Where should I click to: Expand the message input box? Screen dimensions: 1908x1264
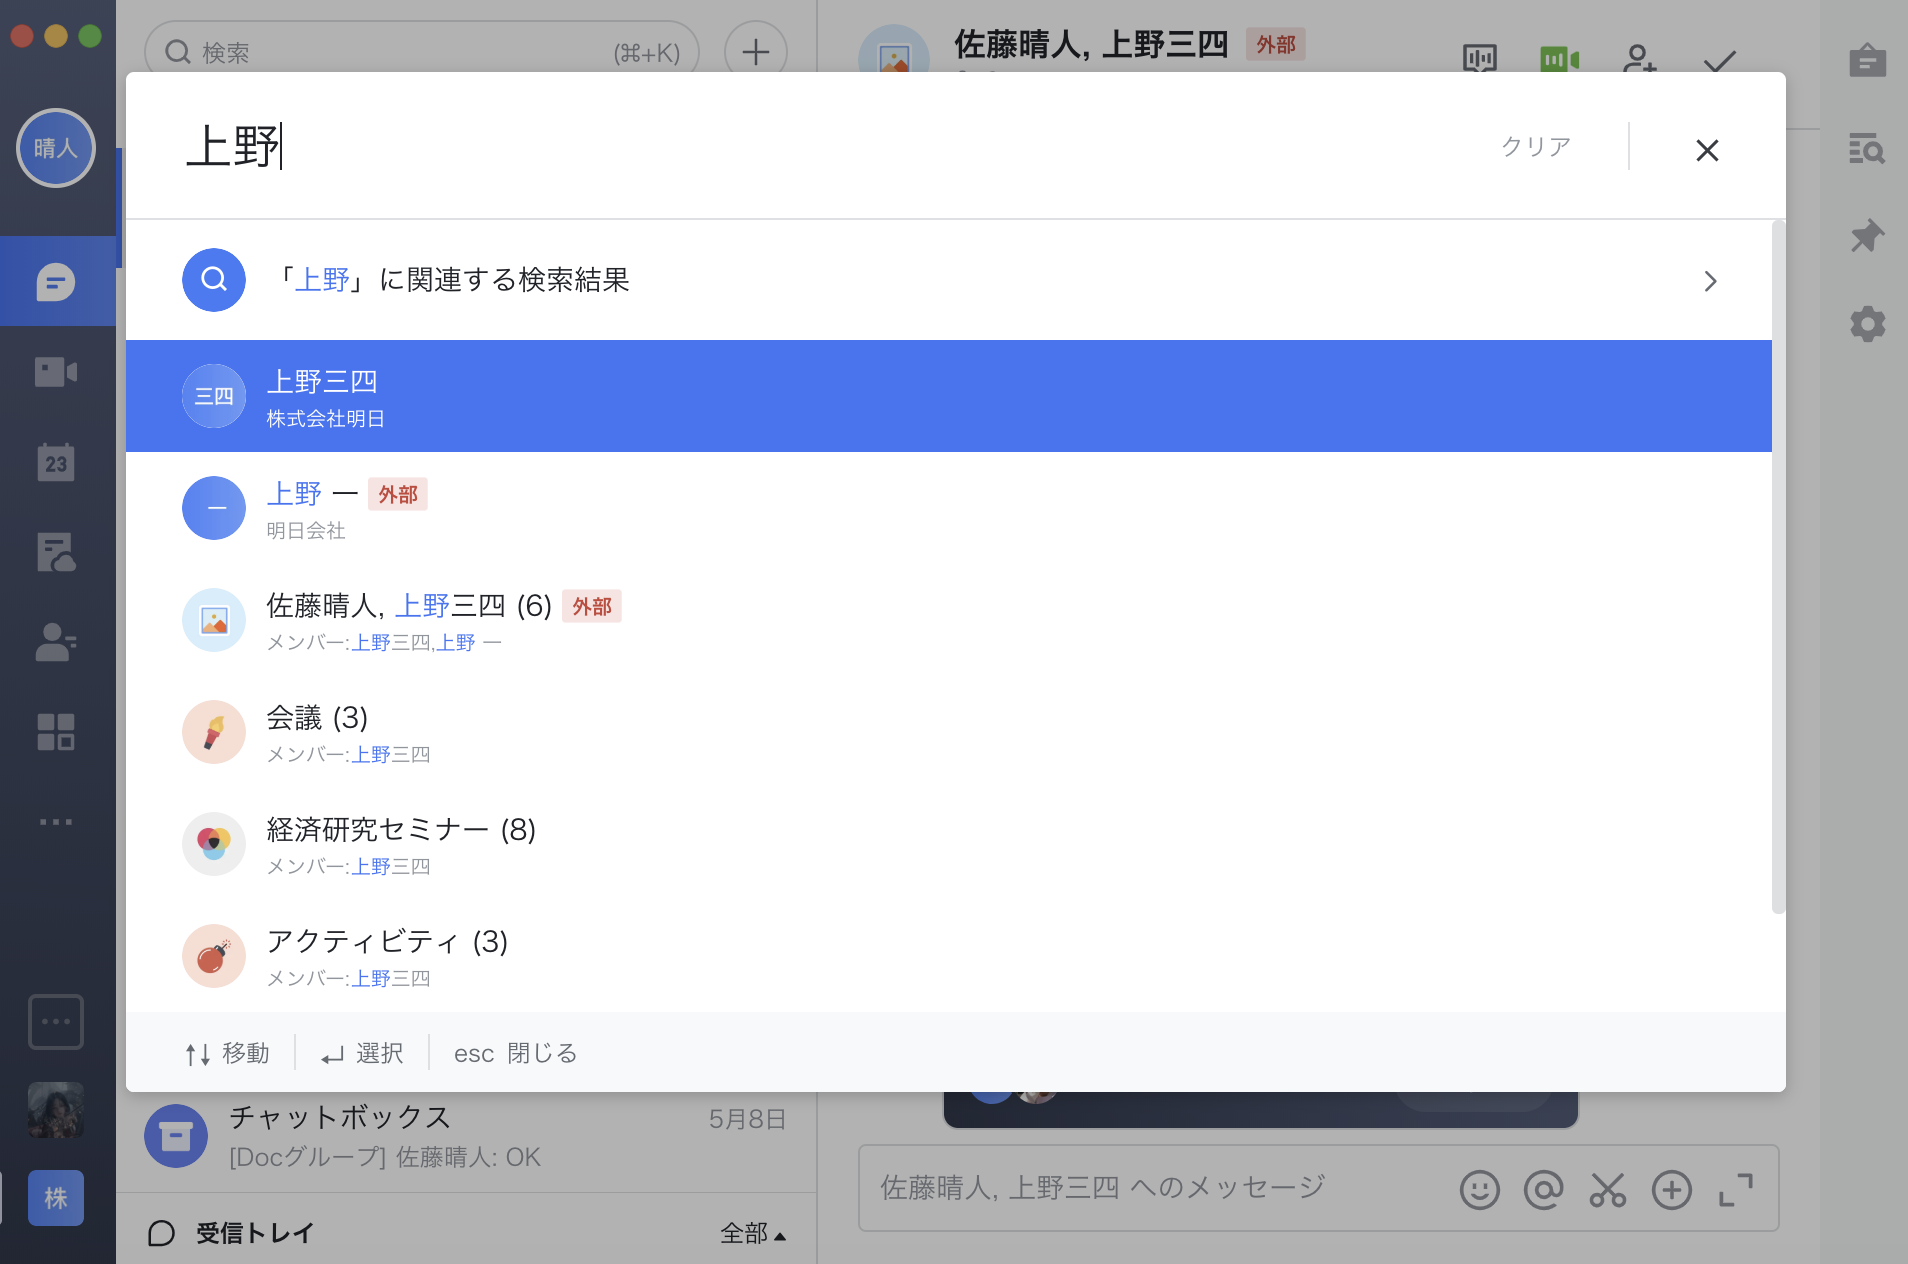pos(1735,1190)
